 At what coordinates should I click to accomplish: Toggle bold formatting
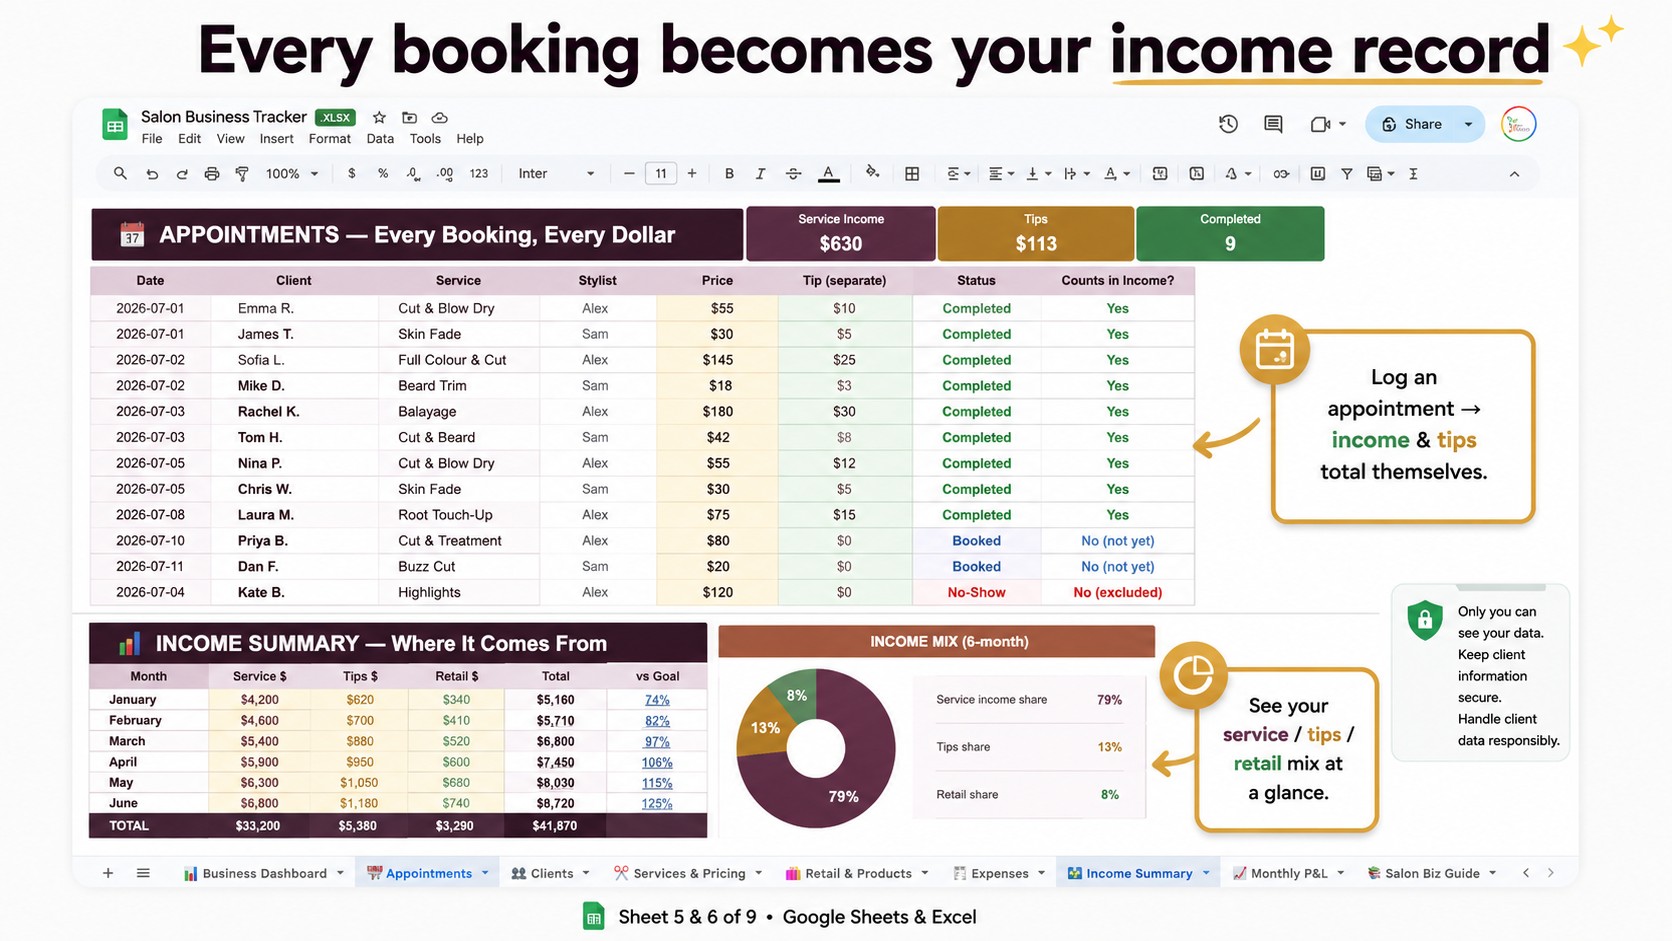729,174
